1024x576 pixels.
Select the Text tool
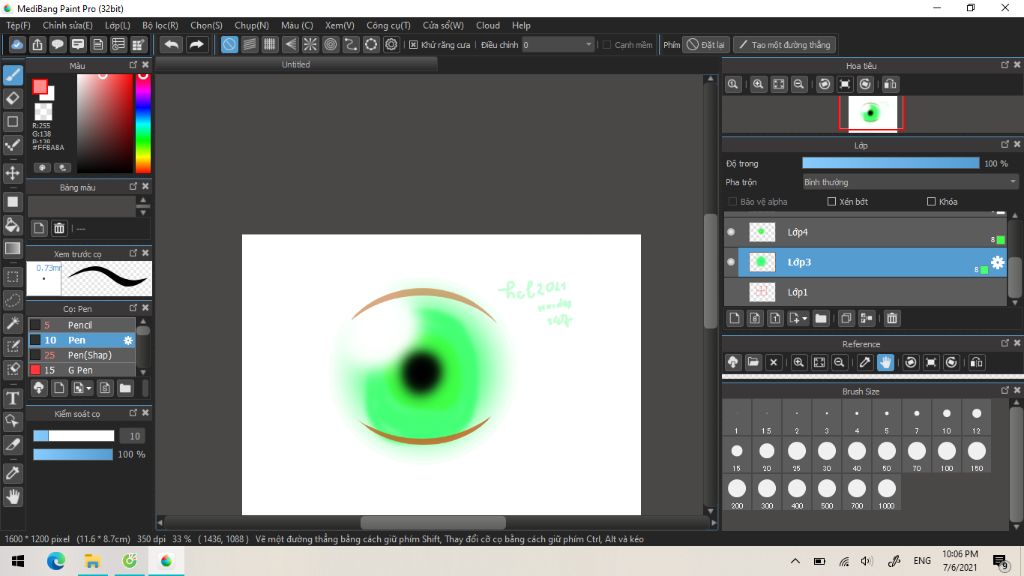pyautogui.click(x=12, y=398)
